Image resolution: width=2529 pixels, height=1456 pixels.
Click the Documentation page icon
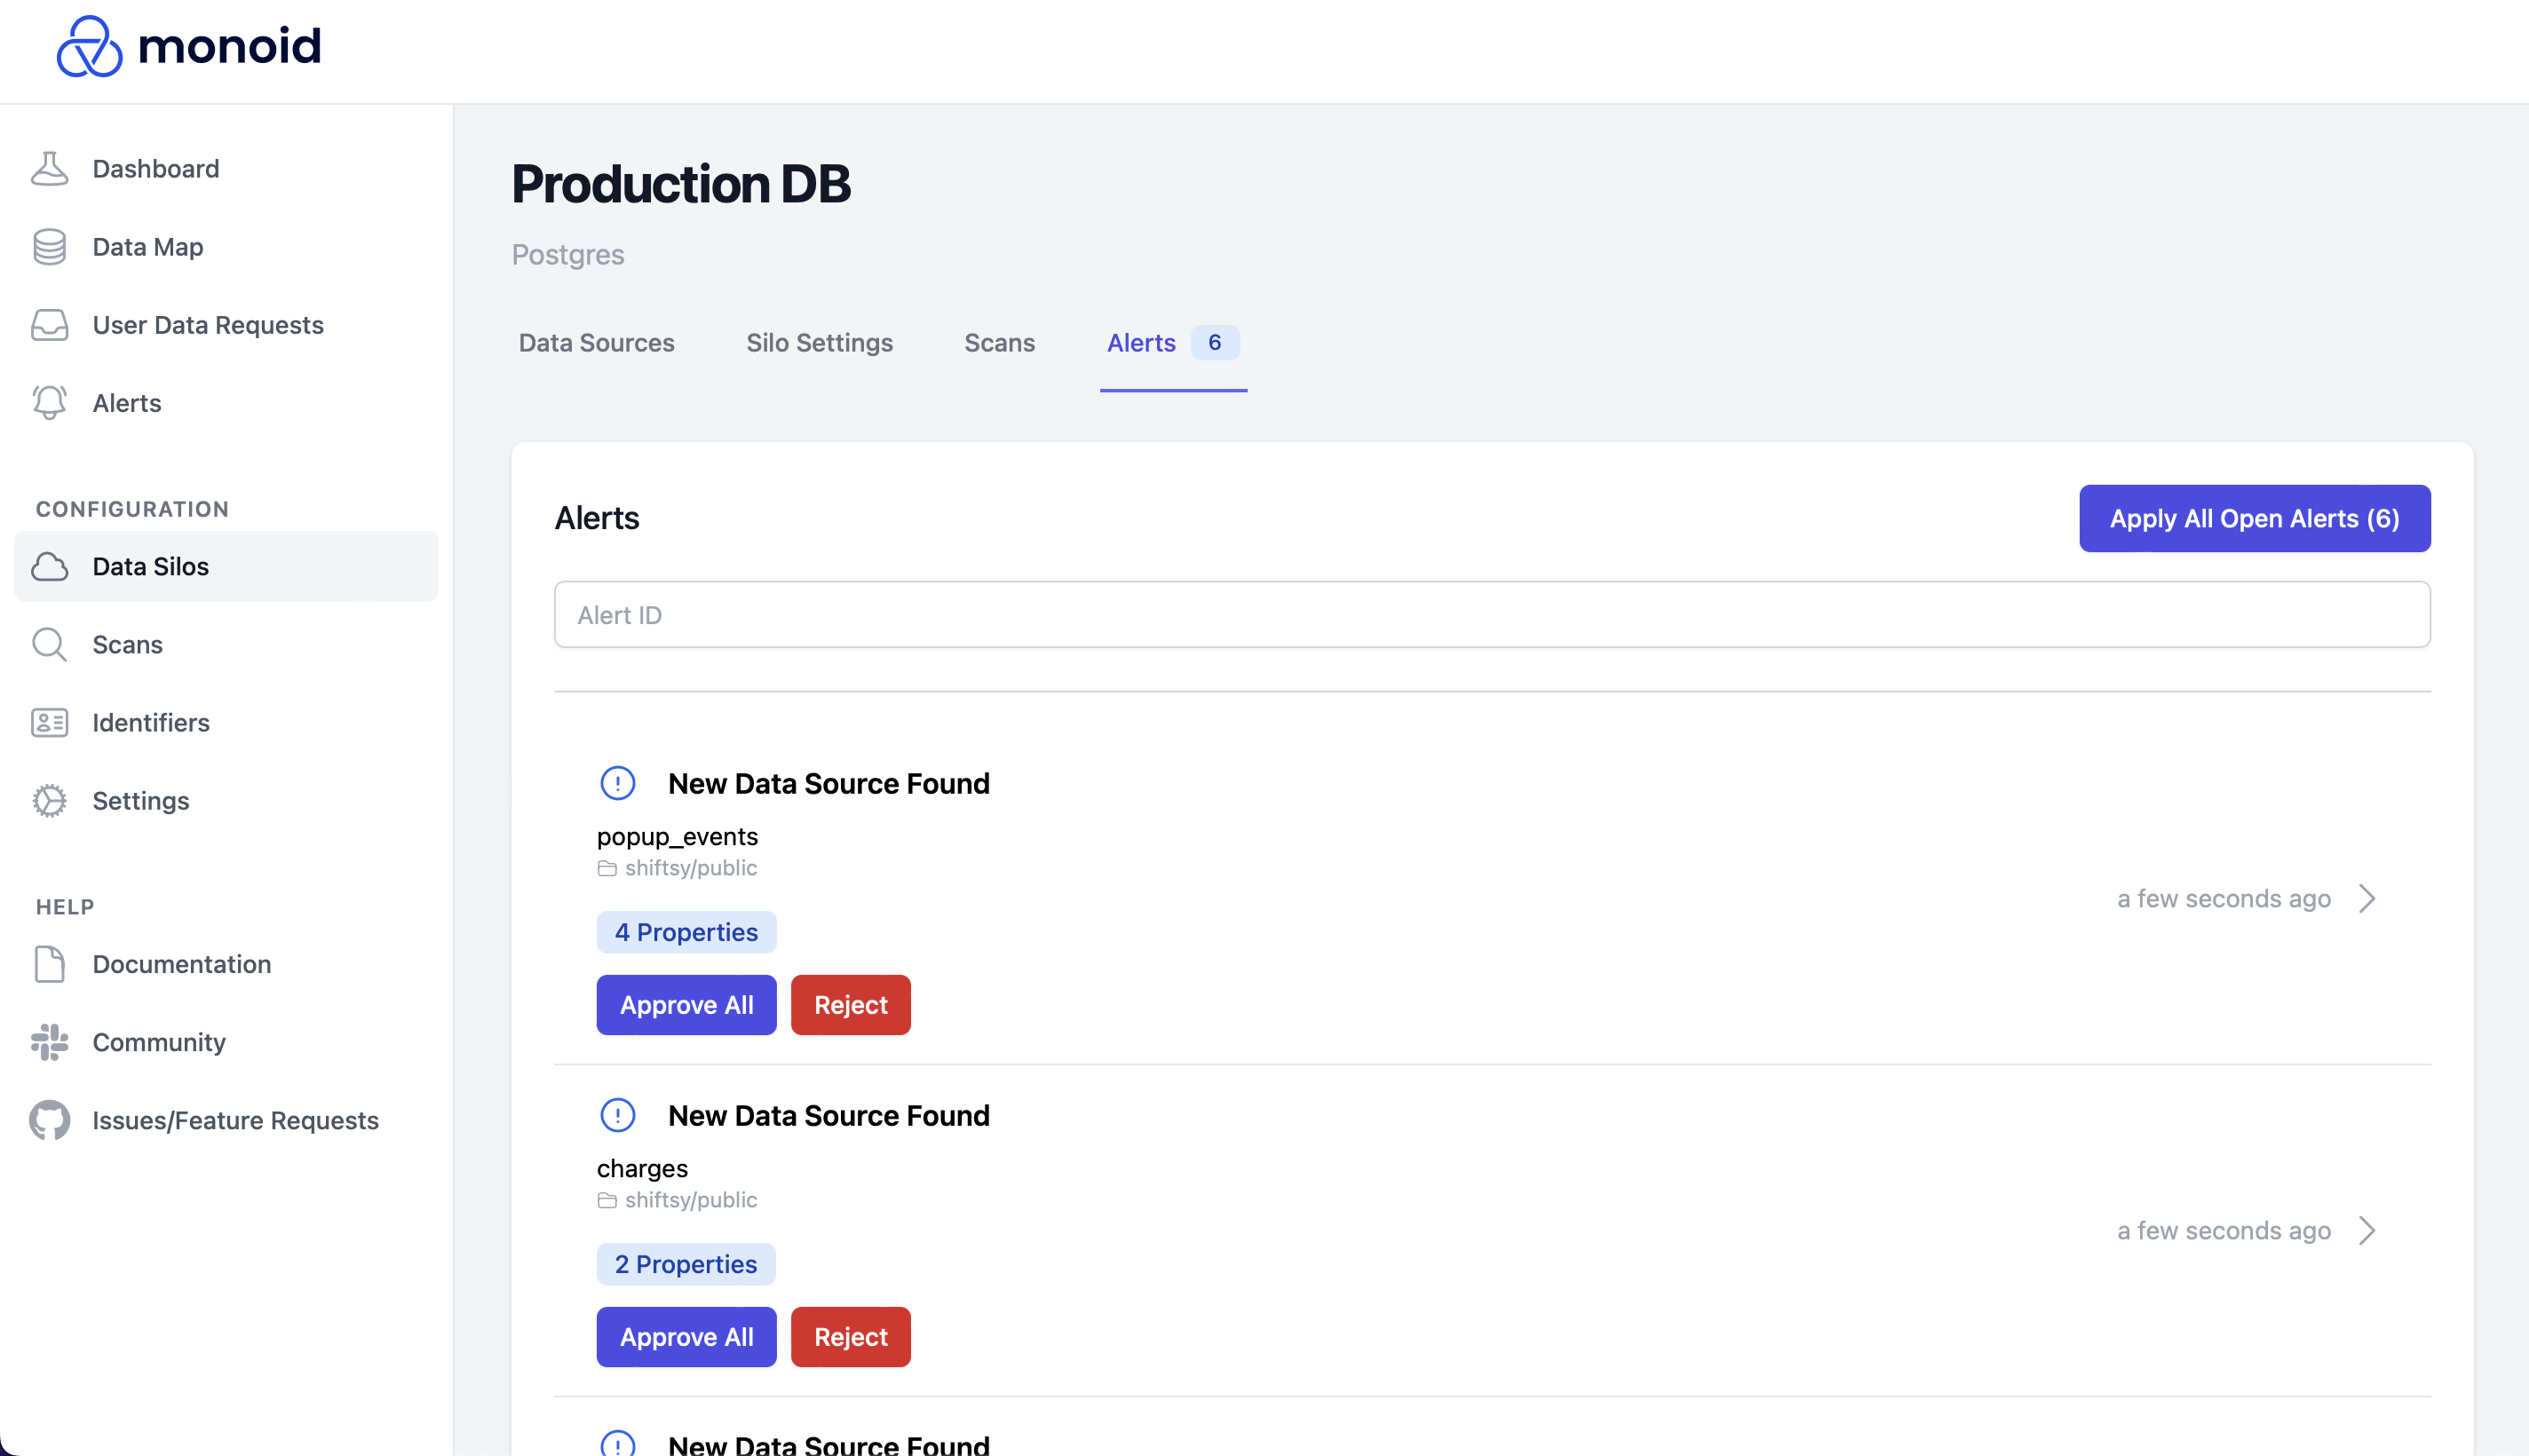(49, 964)
